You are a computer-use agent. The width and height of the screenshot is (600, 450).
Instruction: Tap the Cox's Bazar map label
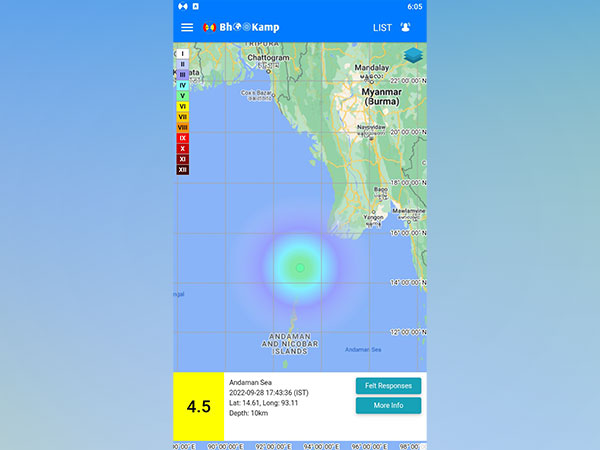coord(256,93)
